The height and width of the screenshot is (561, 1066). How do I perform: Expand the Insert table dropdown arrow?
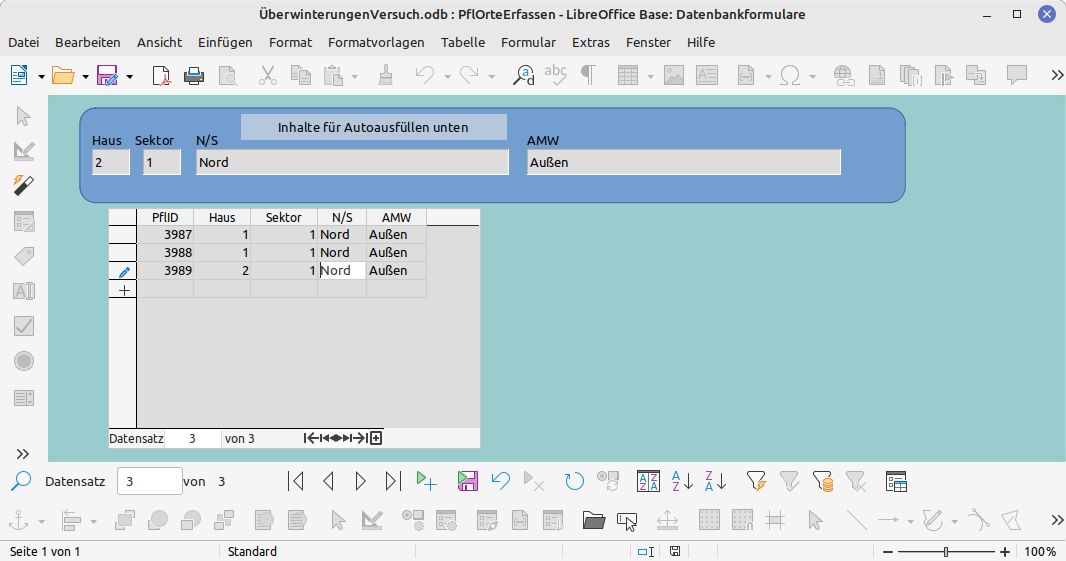[x=650, y=76]
